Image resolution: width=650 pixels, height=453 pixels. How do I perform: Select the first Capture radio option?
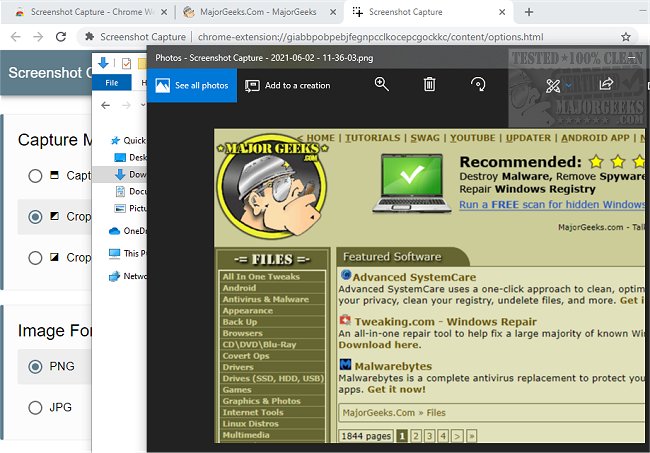click(x=35, y=176)
